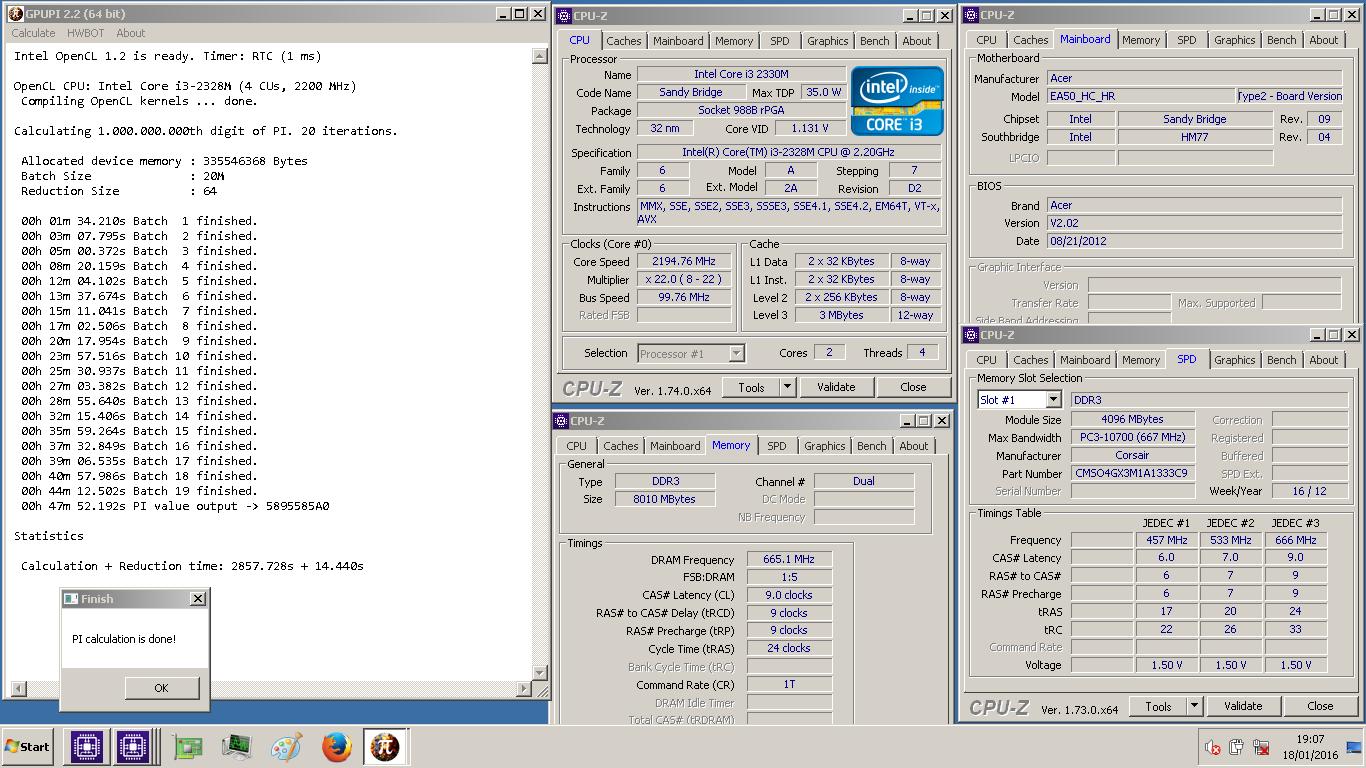Switch to Caches tab in SPD window
This screenshot has width=1366, height=768.
click(x=1031, y=360)
